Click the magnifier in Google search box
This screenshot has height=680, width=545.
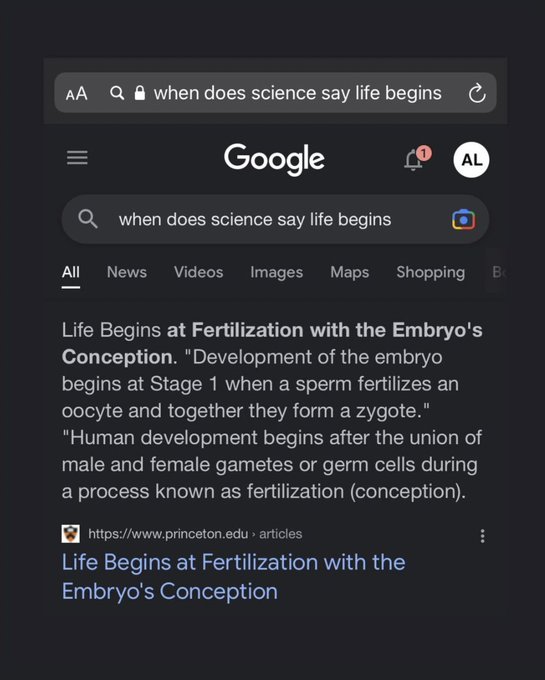coord(88,219)
